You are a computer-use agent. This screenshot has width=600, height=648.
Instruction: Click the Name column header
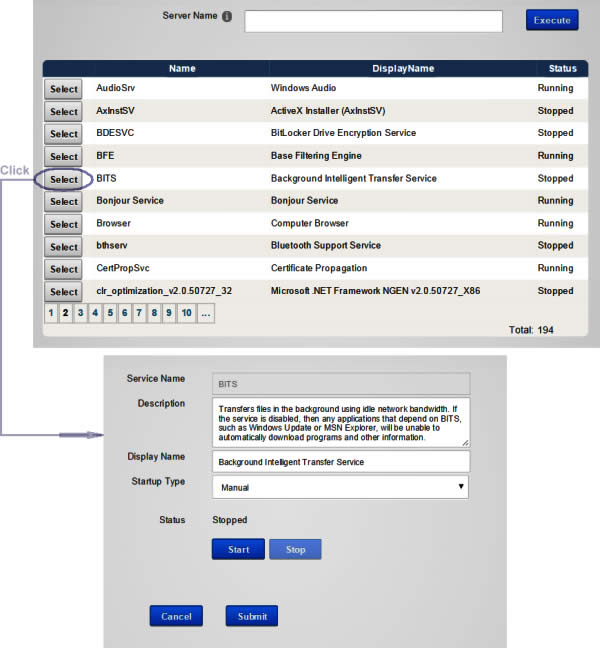tap(182, 69)
